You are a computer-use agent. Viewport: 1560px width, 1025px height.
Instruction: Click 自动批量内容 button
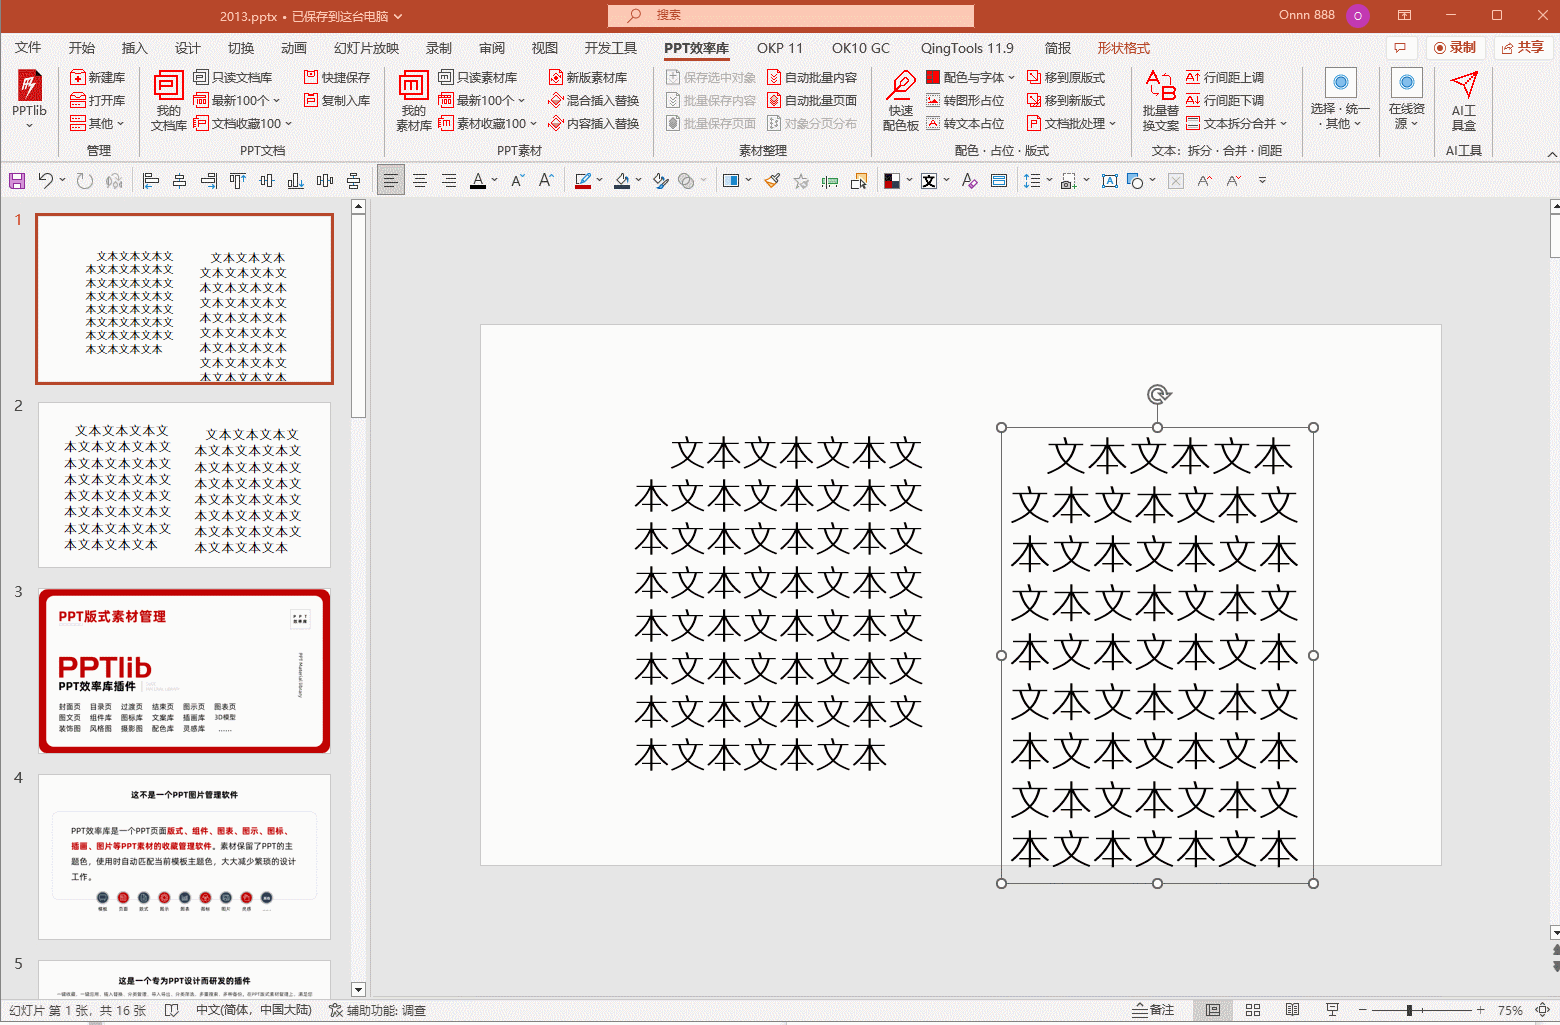[812, 78]
